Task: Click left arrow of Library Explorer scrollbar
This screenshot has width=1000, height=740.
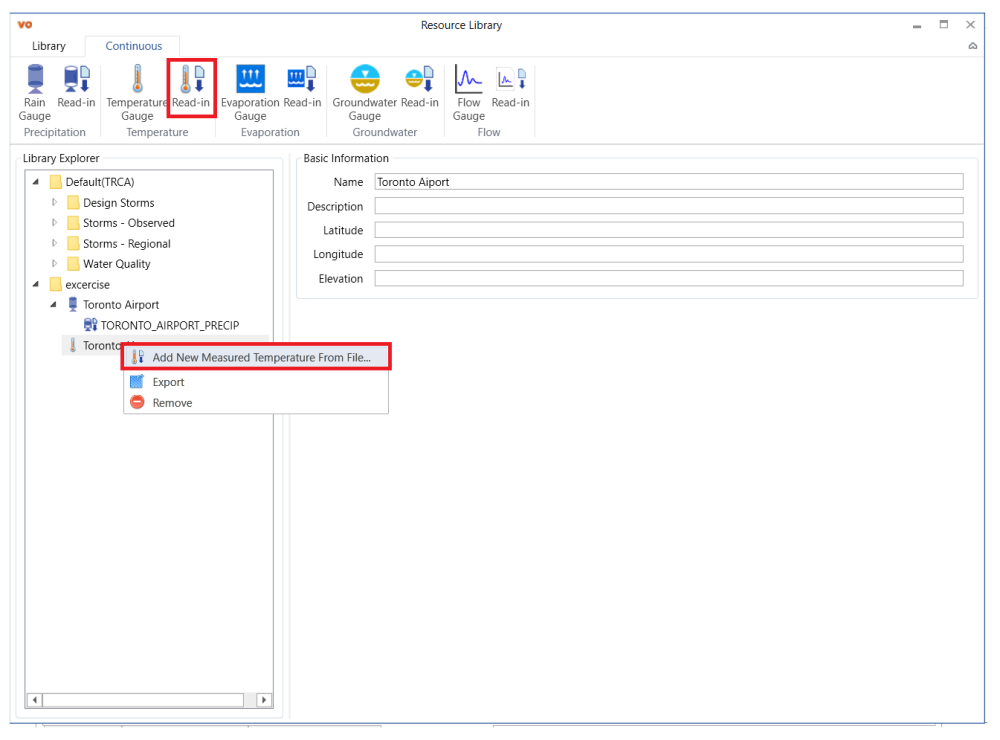Action: (34, 700)
